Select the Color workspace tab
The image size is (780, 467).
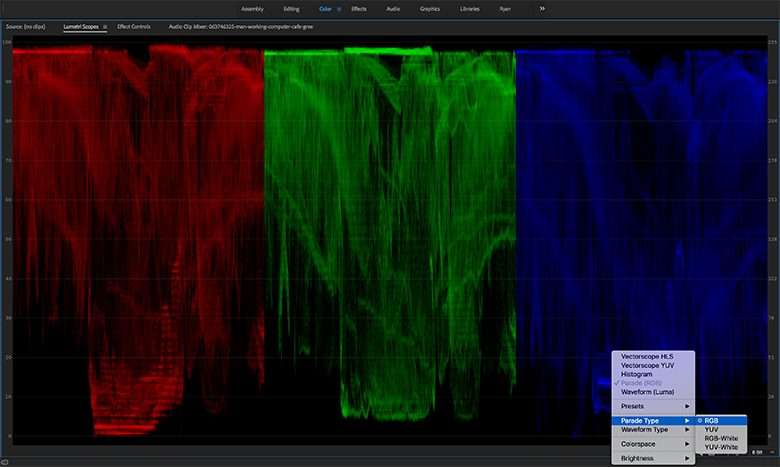coord(325,9)
